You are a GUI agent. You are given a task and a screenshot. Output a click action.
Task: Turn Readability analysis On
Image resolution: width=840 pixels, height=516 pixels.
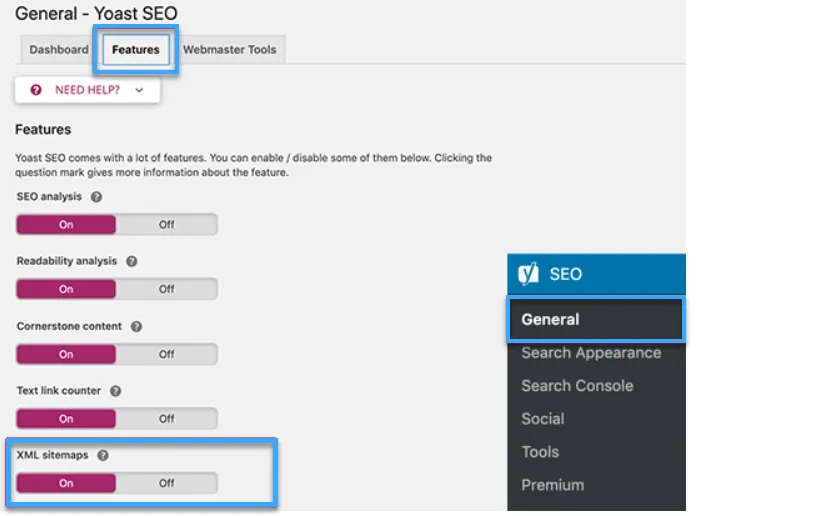66,289
